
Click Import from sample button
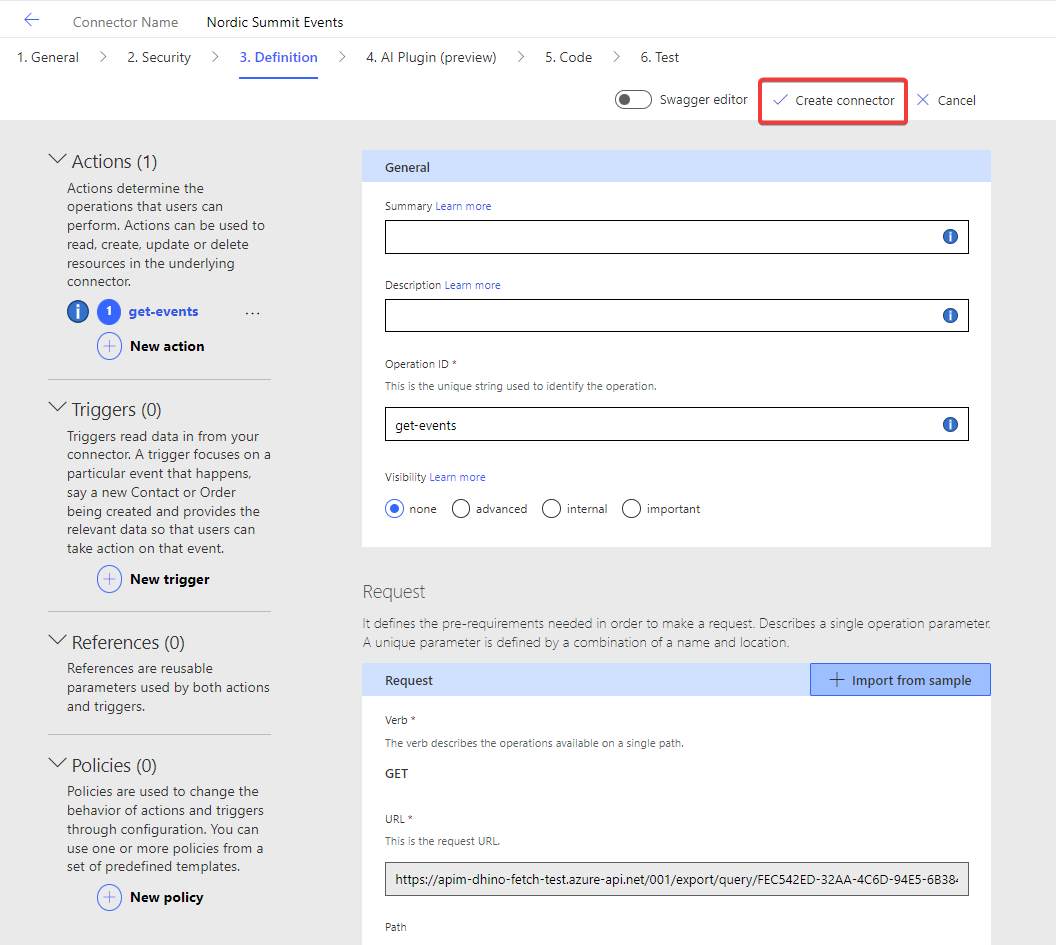click(x=900, y=680)
